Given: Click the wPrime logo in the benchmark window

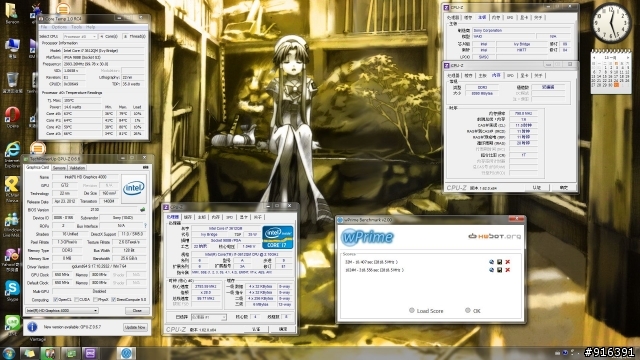Looking at the screenshot, I should tap(367, 237).
